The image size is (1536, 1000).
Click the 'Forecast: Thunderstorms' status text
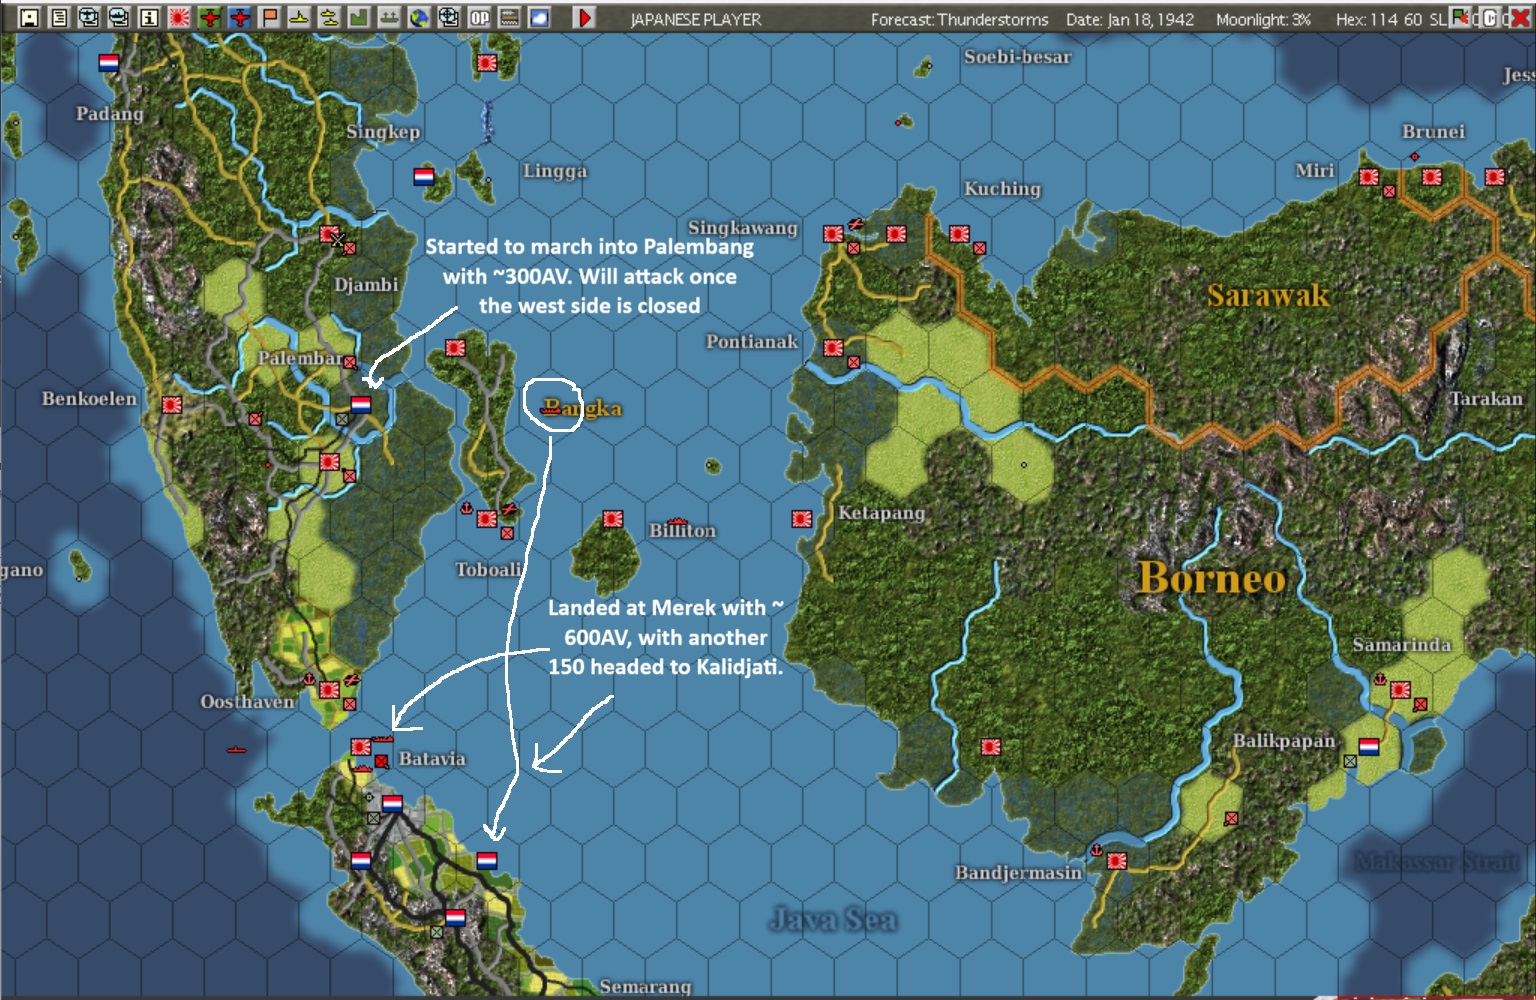point(959,19)
